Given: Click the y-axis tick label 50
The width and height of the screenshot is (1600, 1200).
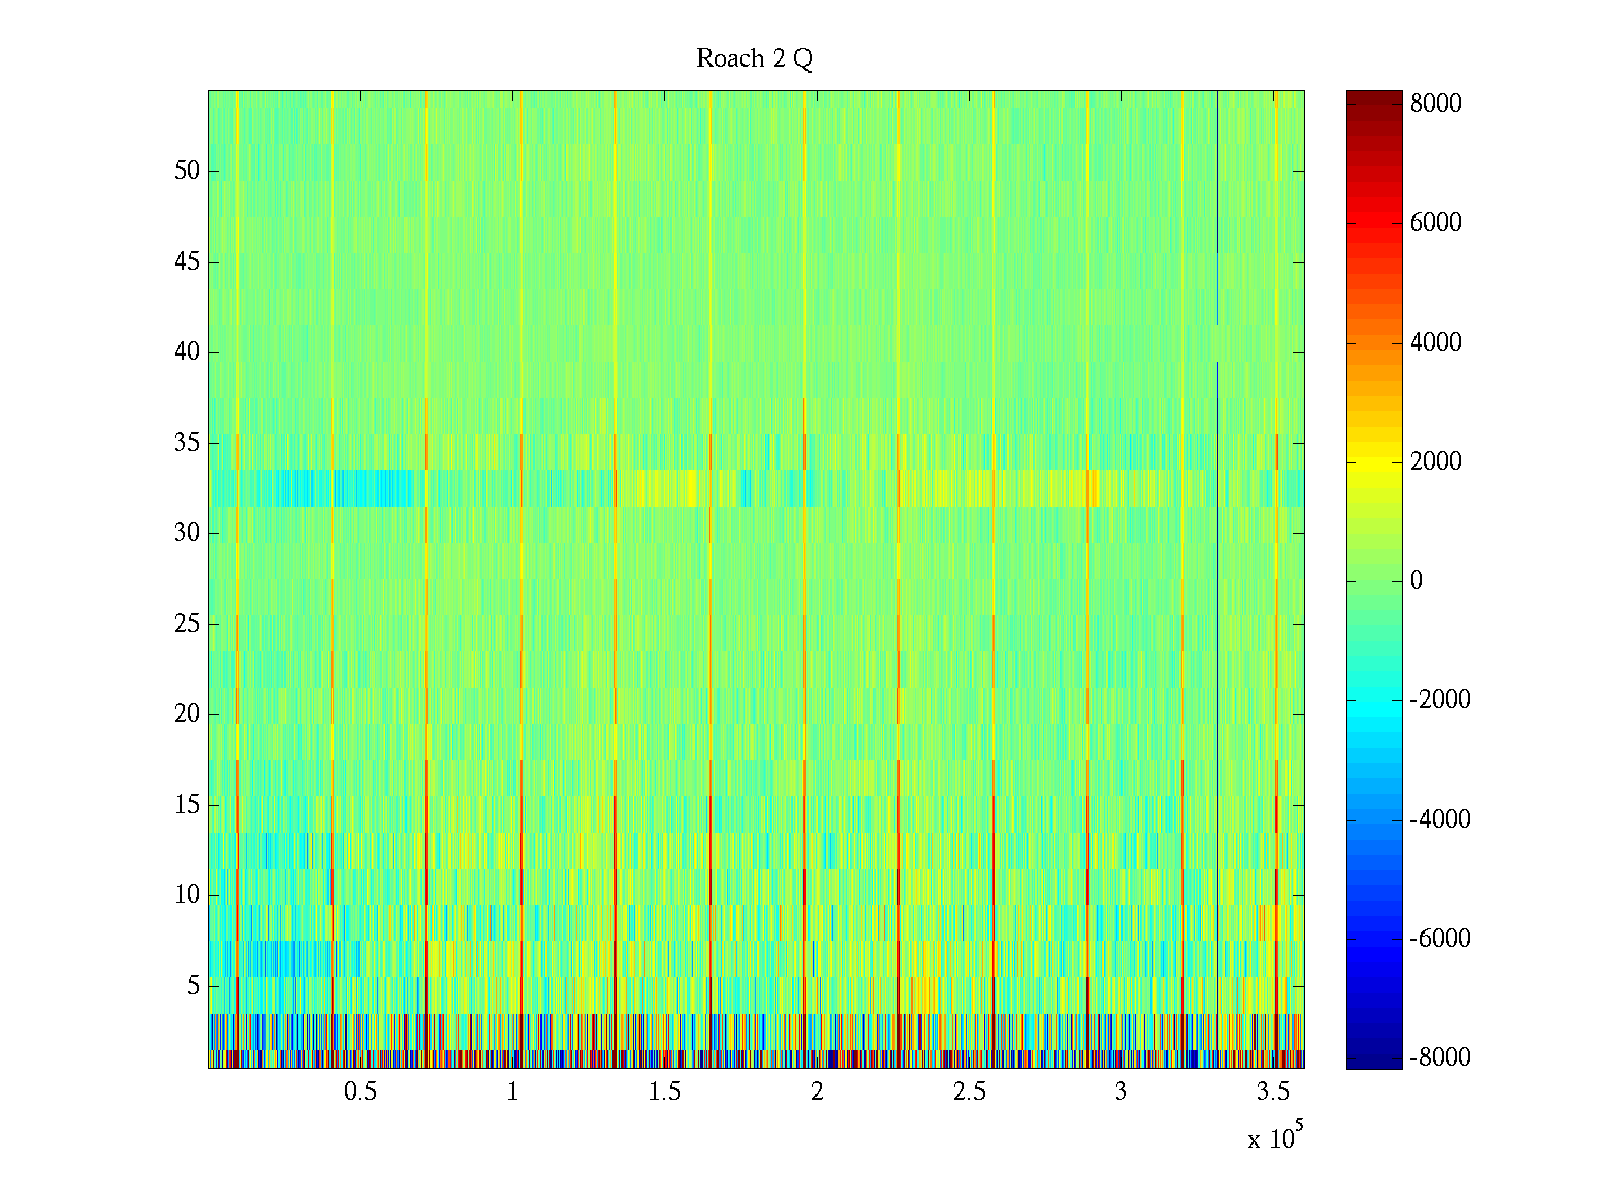Looking at the screenshot, I should [187, 171].
